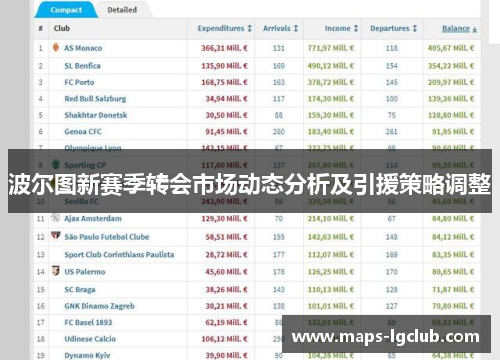The width and height of the screenshot is (500, 362).
Task: Open Dynamo Kyiv club link
Action: (x=87, y=356)
